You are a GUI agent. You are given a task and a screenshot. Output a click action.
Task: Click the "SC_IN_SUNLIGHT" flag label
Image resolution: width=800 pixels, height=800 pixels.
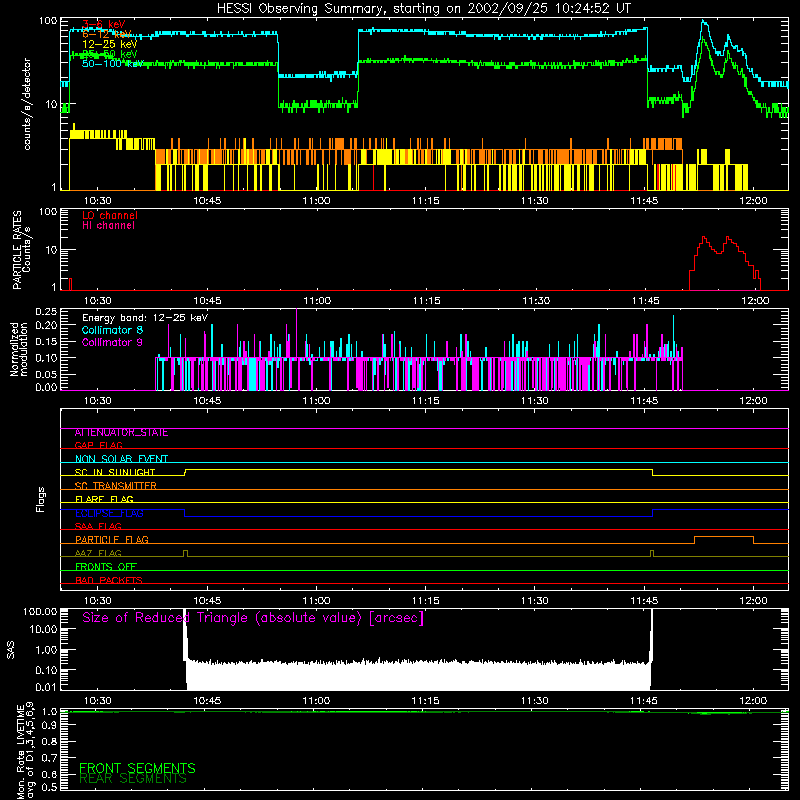(x=115, y=472)
